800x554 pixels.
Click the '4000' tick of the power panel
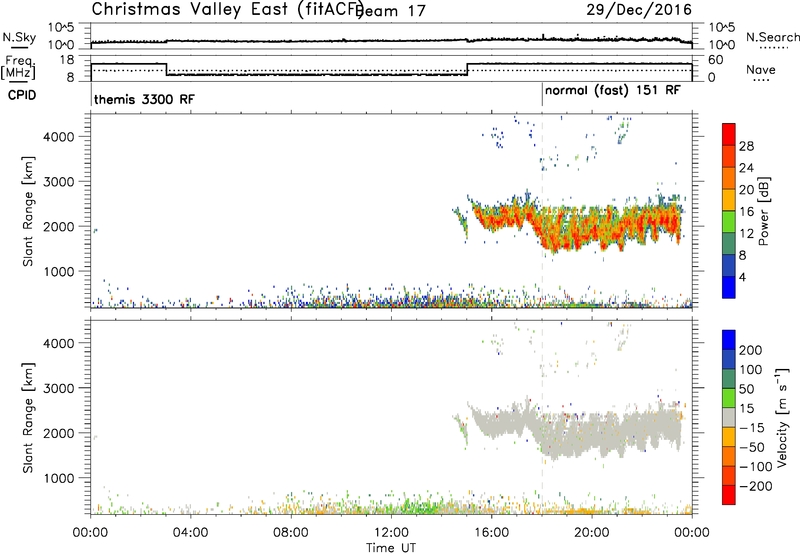click(59, 137)
